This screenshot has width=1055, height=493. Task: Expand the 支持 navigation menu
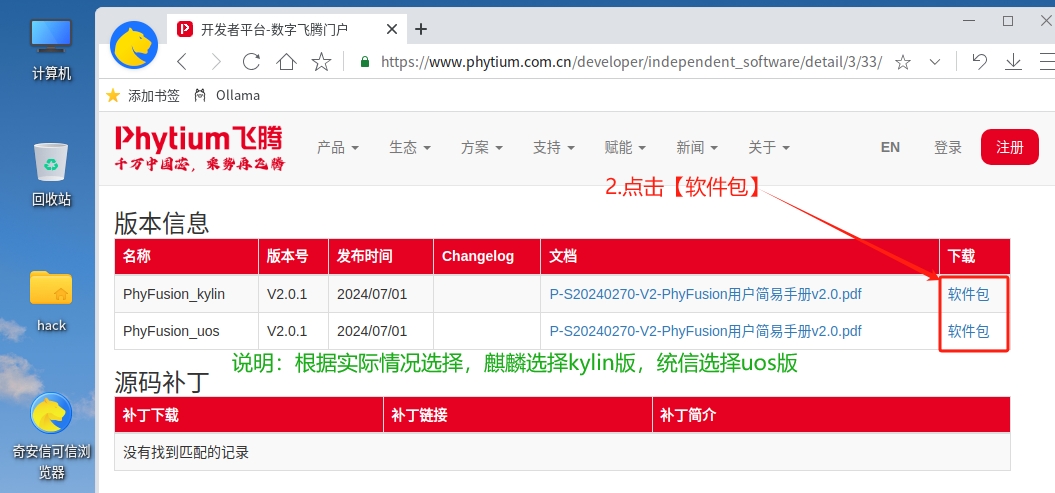(554, 147)
